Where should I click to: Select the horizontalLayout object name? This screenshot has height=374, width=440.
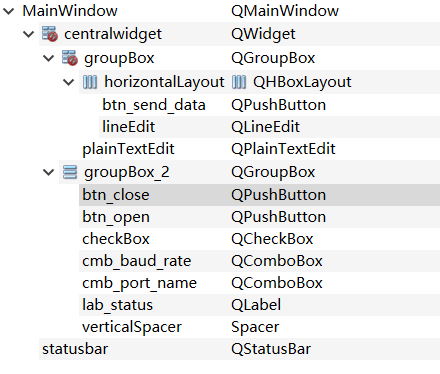(164, 82)
